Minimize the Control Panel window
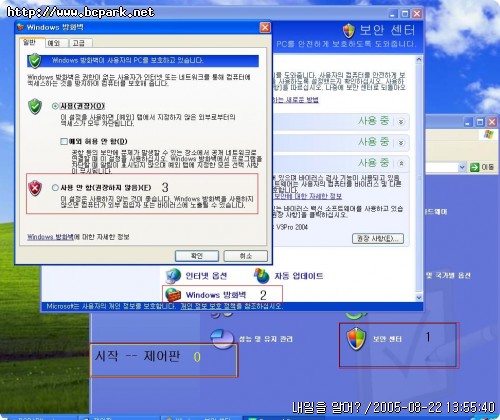The height and width of the screenshot is (420, 500). tap(468, 122)
